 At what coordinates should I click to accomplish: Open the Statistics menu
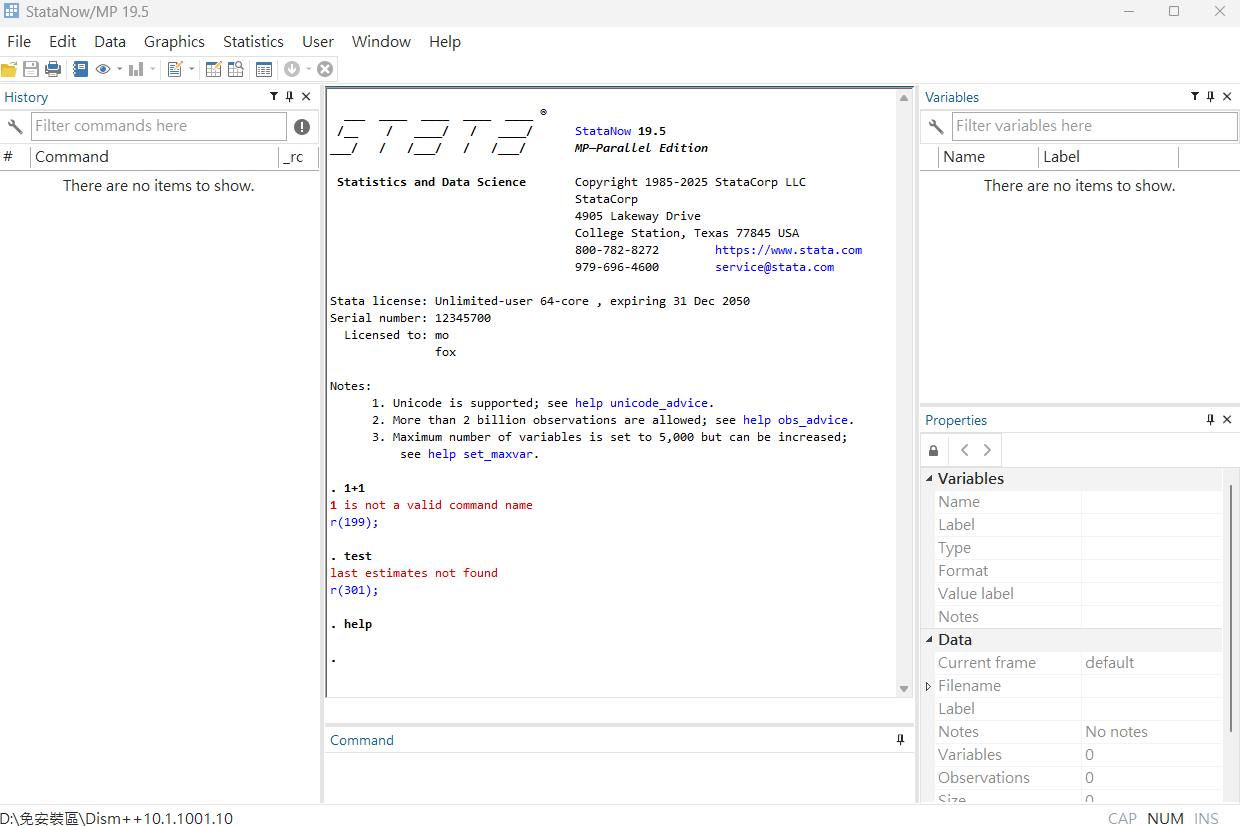coord(253,42)
